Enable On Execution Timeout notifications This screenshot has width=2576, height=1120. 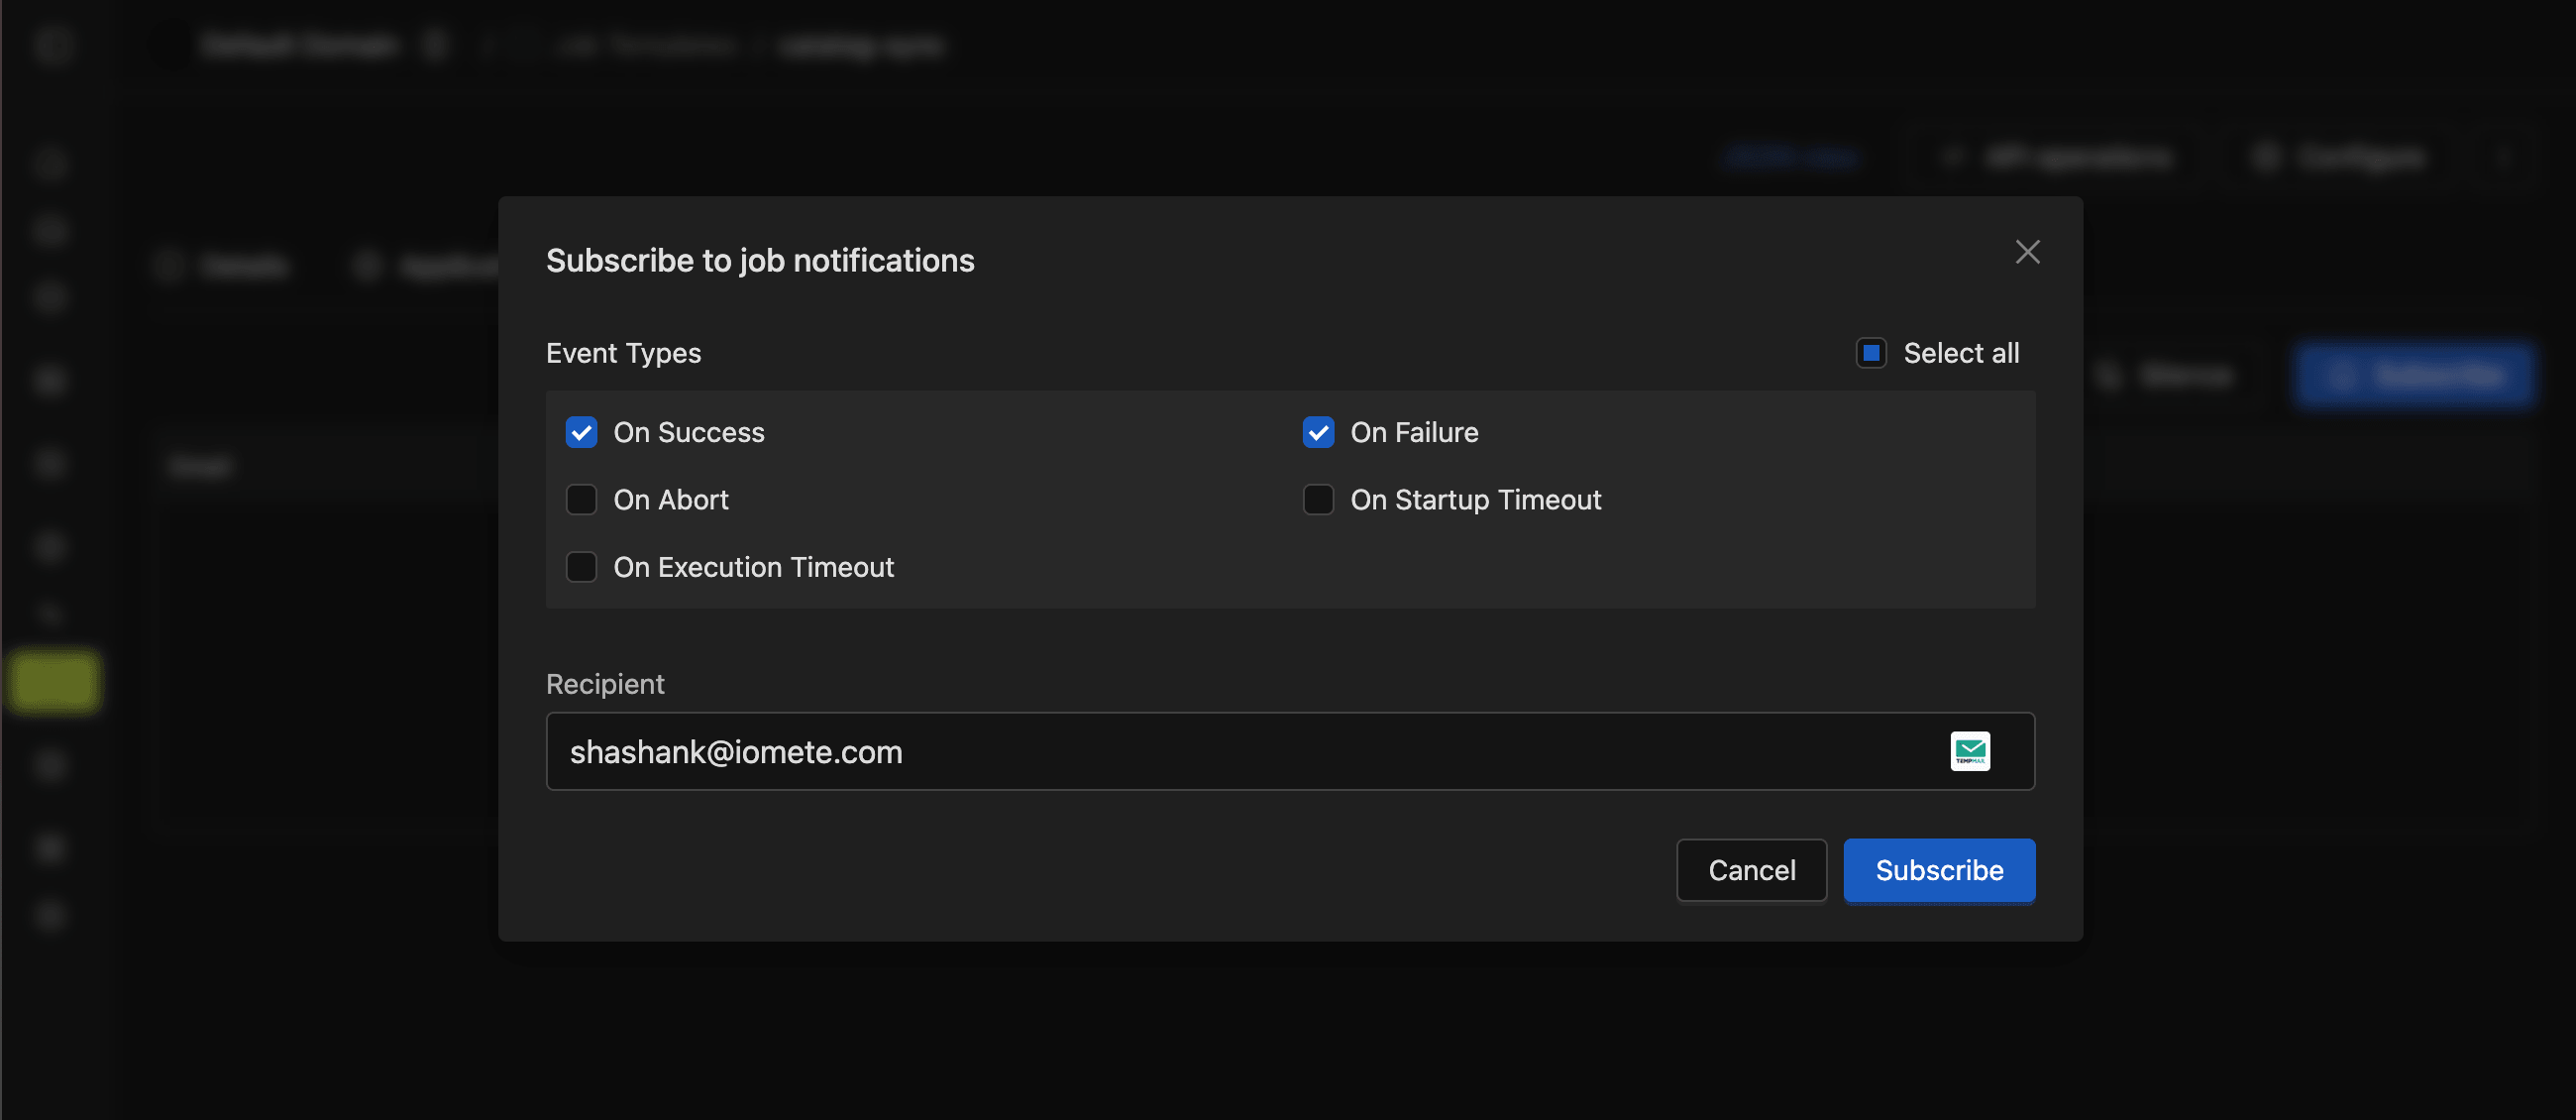click(581, 567)
